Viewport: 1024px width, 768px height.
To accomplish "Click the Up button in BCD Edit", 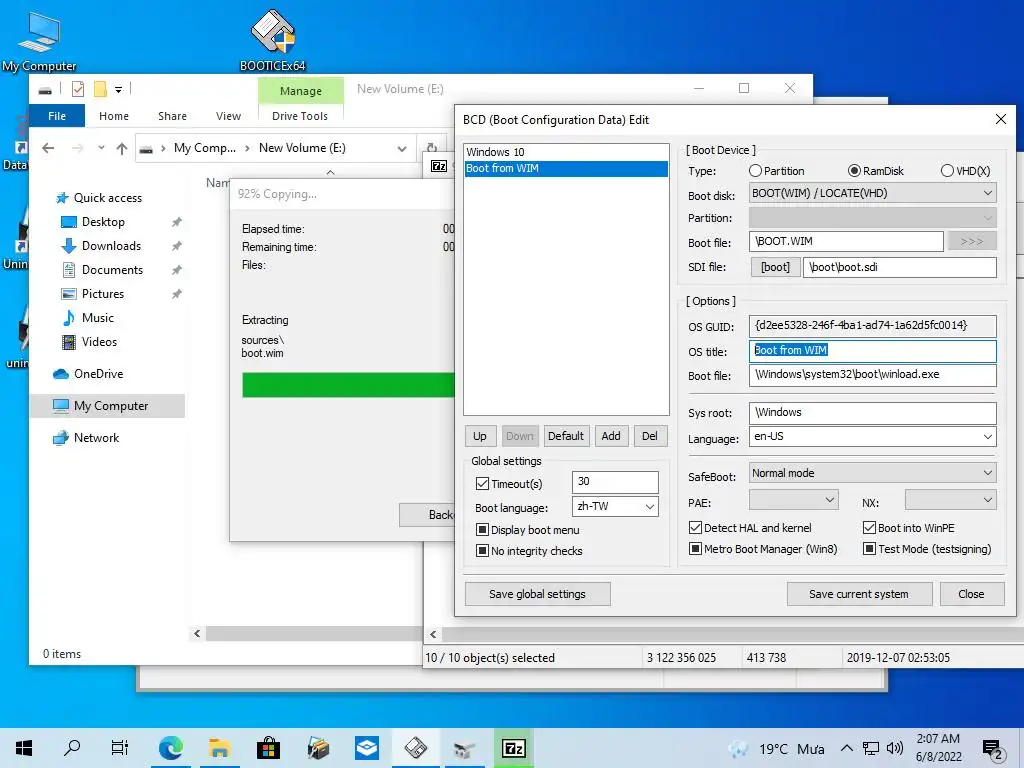I will pos(480,436).
